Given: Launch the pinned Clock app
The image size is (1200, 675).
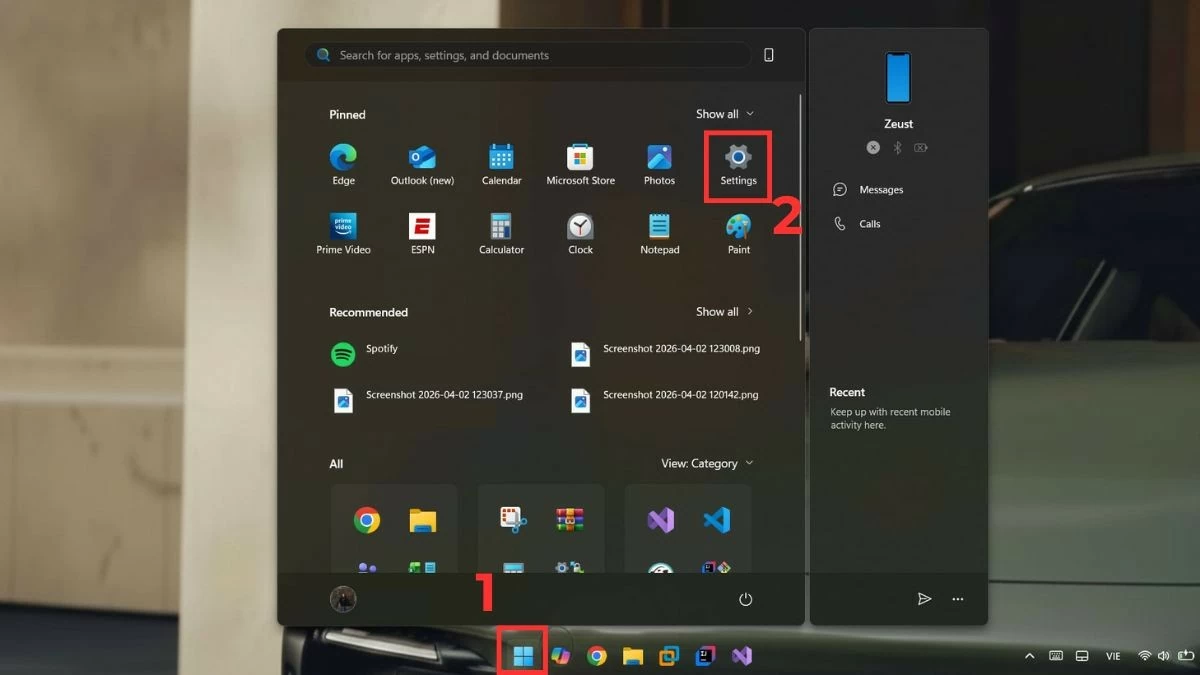Looking at the screenshot, I should tap(580, 234).
